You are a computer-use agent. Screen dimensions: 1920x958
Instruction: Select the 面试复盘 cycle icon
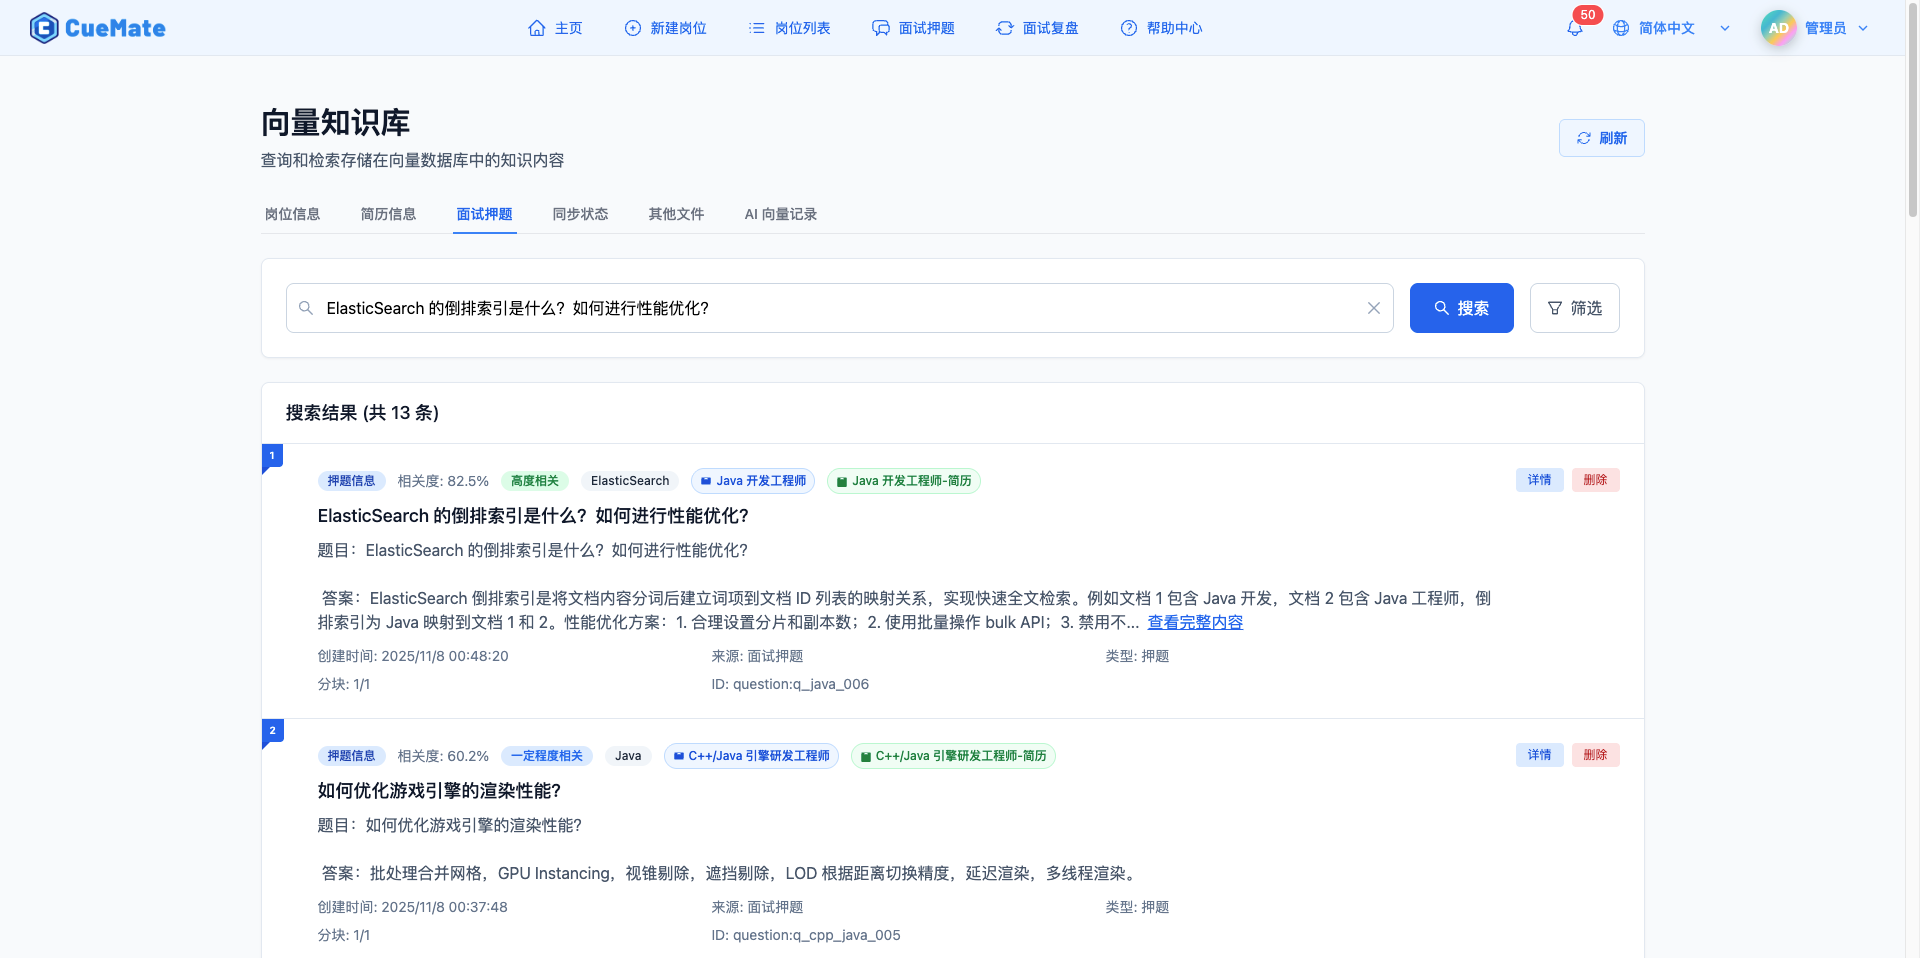pos(1004,28)
